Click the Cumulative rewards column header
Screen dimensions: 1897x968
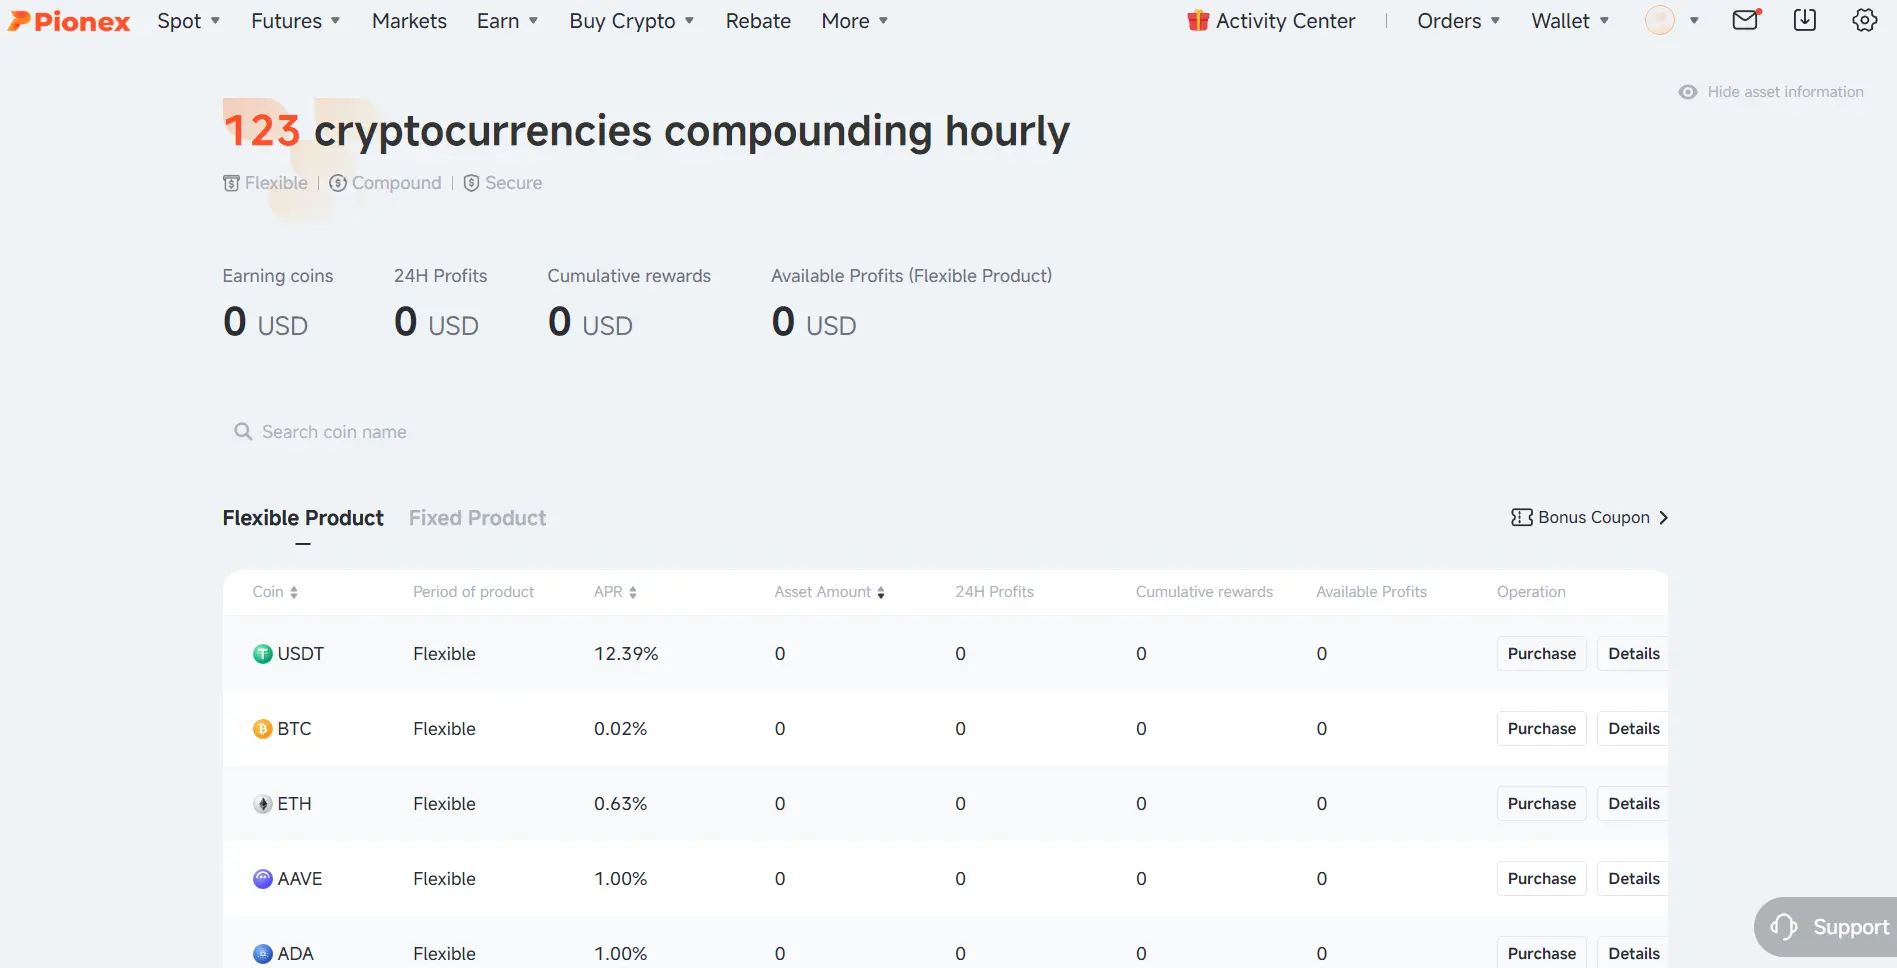tap(1204, 592)
